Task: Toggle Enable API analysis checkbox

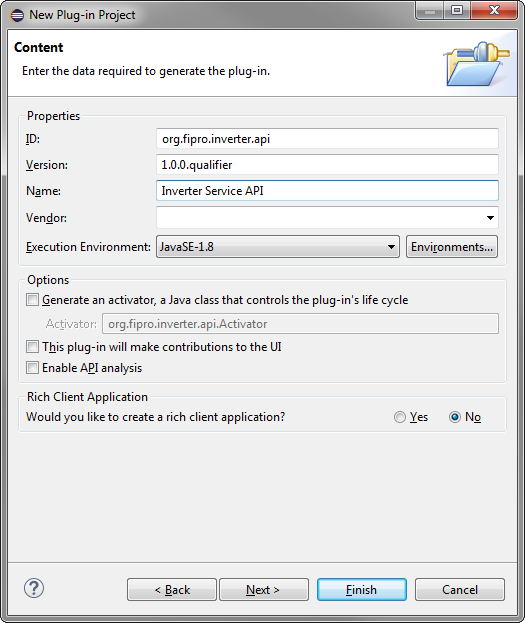Action: [32, 368]
